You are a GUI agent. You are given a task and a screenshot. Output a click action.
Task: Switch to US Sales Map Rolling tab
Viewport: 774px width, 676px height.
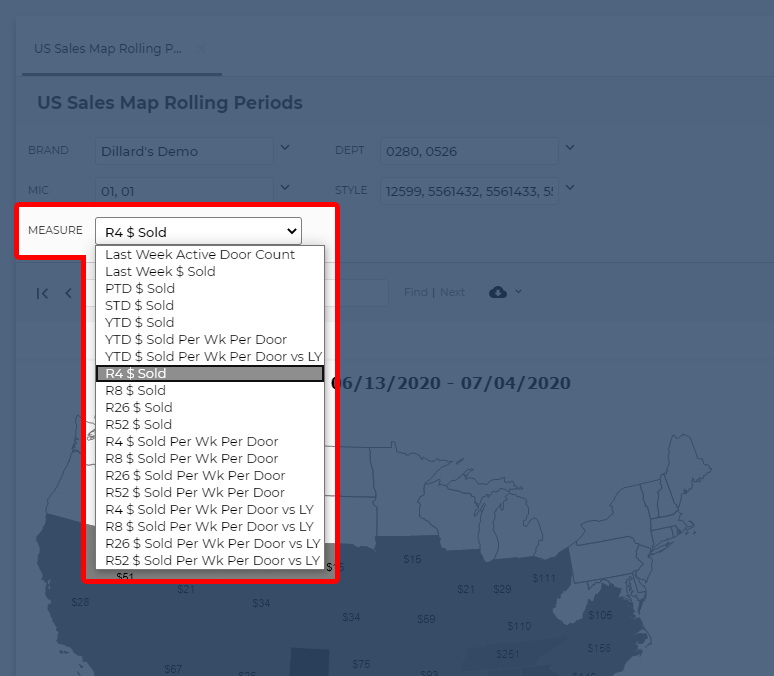(x=108, y=48)
